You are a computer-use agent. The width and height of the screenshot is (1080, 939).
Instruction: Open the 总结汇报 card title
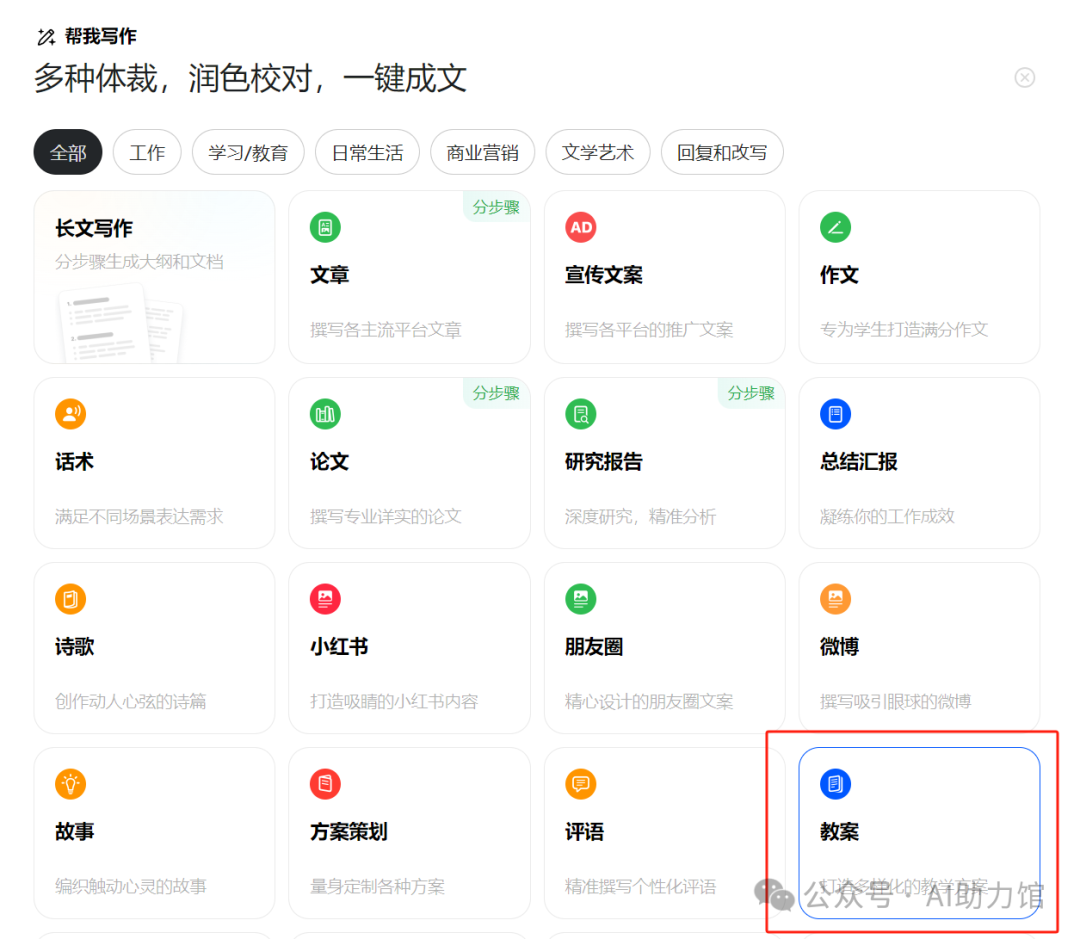click(x=858, y=462)
